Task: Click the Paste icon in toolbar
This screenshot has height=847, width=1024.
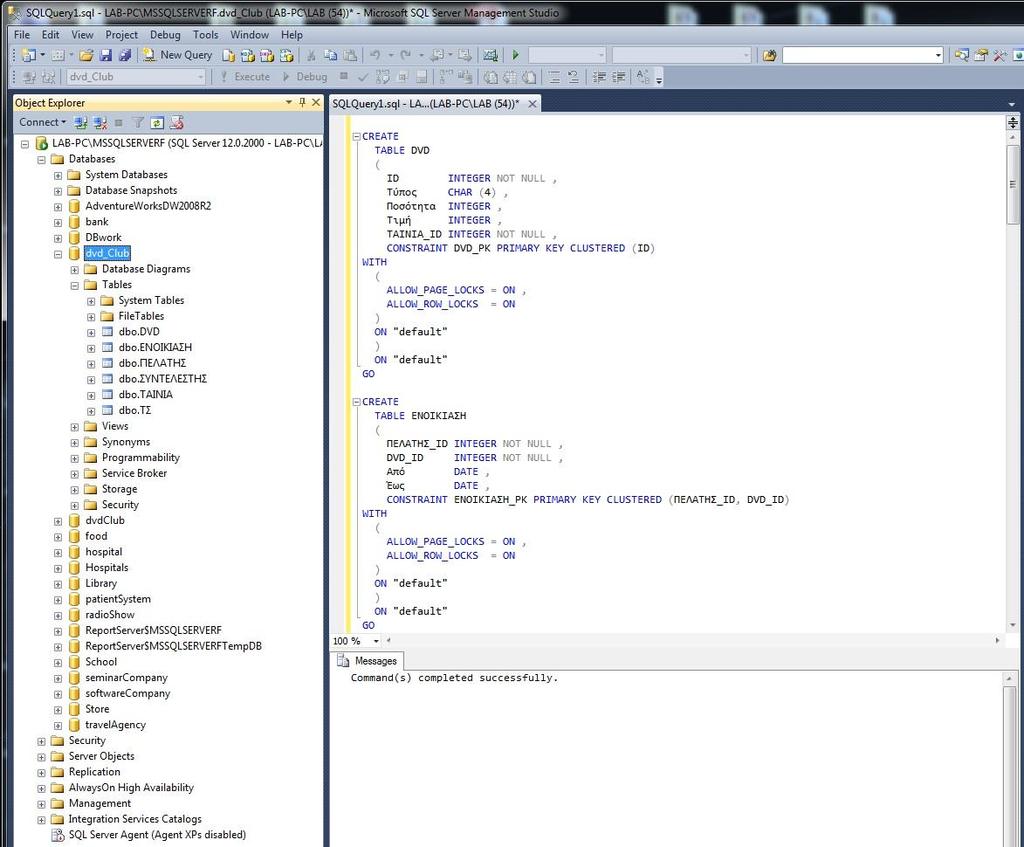Action: [350, 56]
